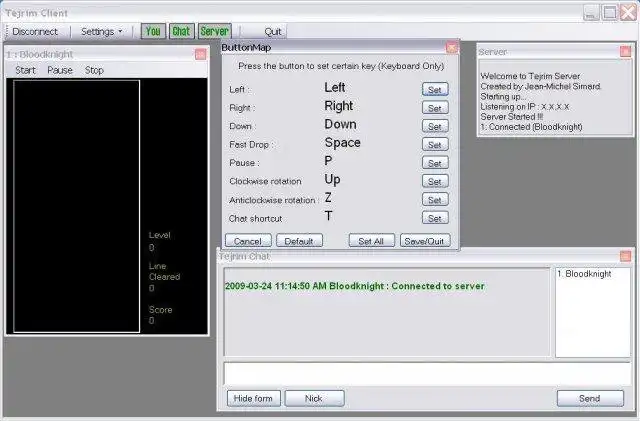Close the Bloodknight game panel

(200, 54)
